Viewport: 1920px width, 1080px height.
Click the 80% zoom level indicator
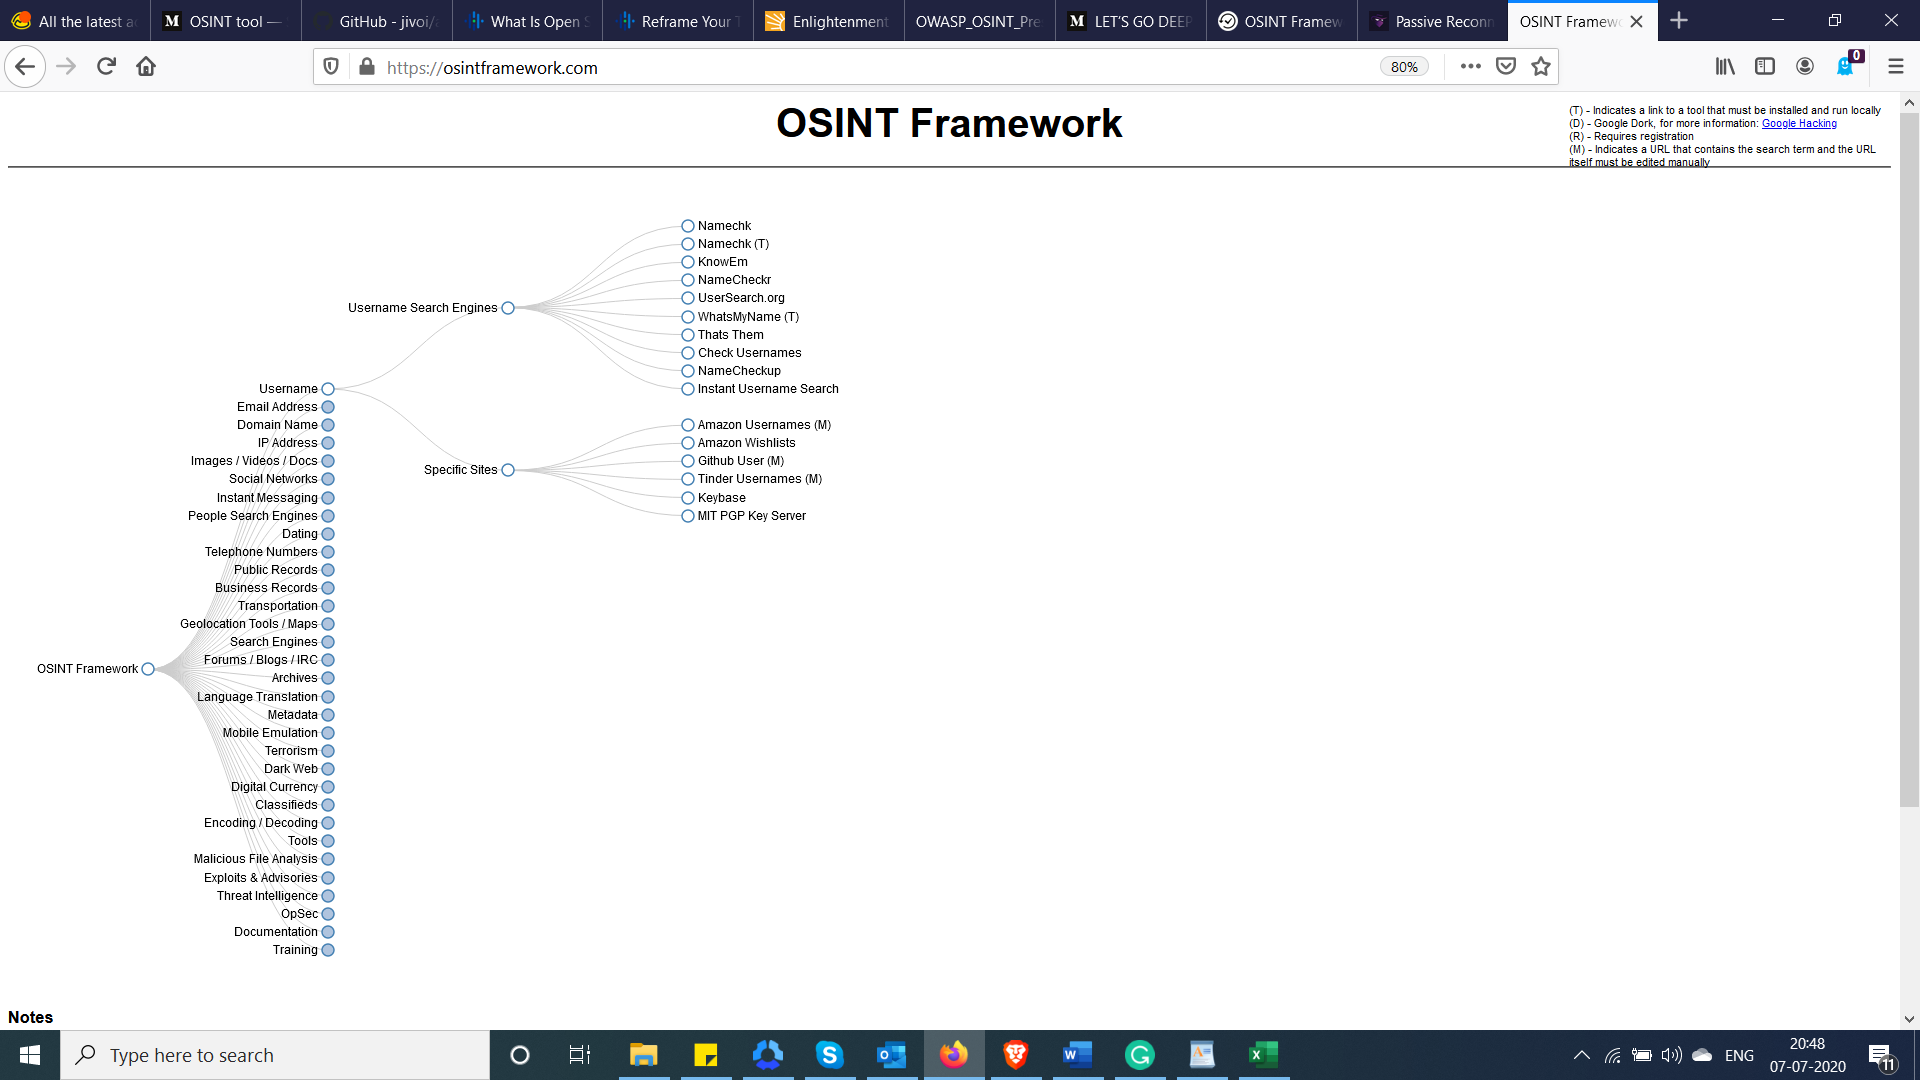pos(1404,67)
